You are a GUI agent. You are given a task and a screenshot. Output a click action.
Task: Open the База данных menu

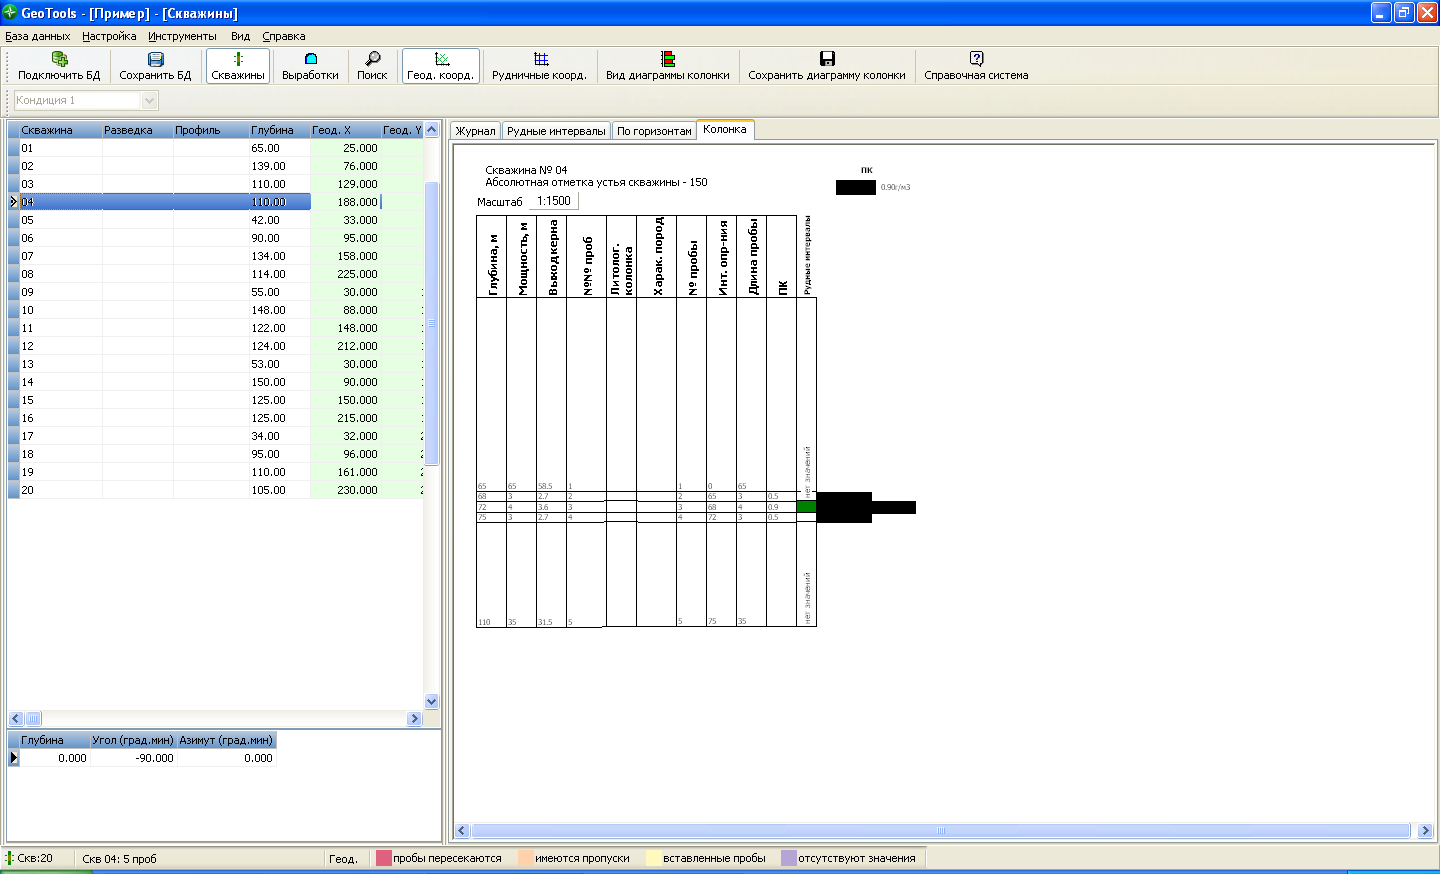point(37,36)
